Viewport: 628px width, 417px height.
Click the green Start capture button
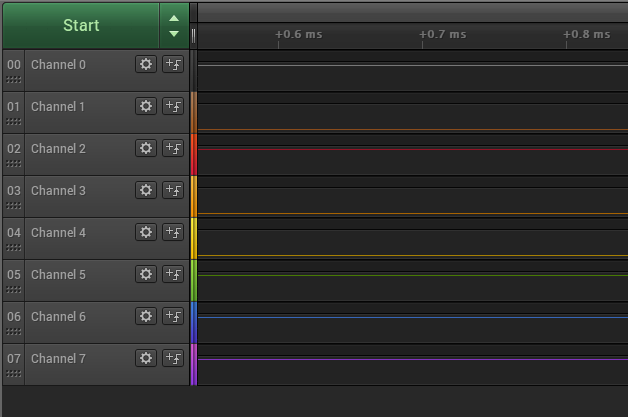[x=80, y=25]
